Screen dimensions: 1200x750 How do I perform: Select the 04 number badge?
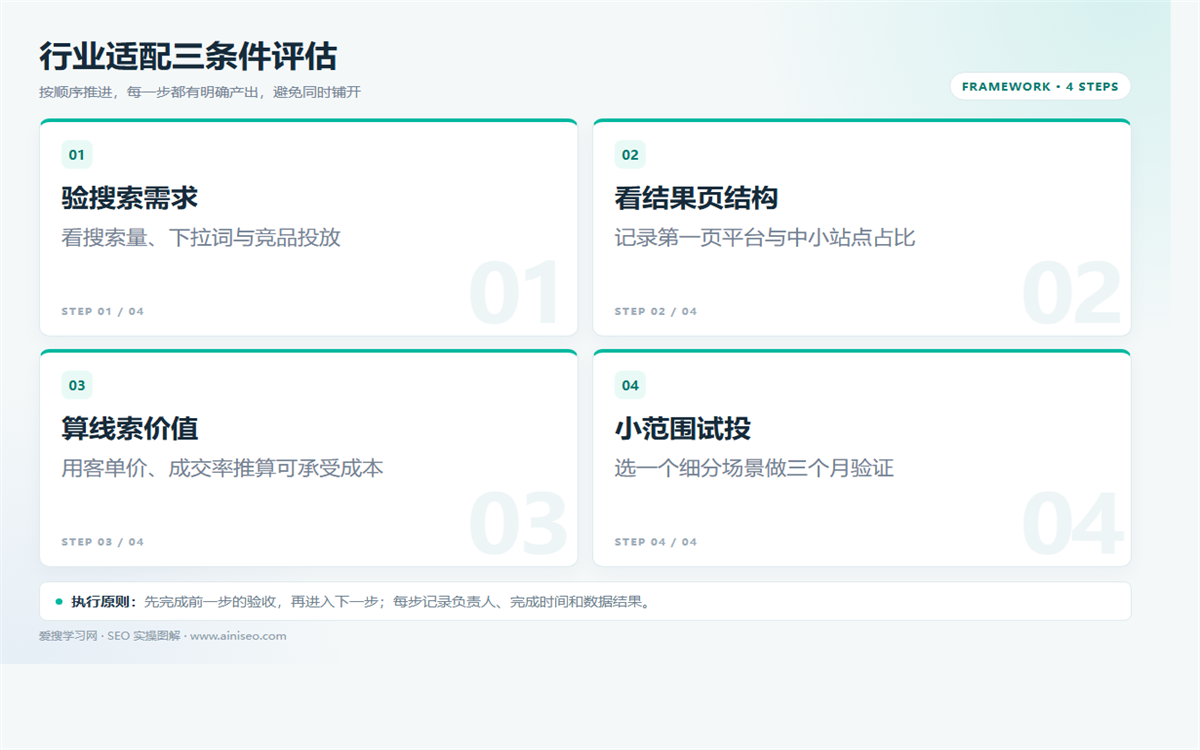click(630, 386)
